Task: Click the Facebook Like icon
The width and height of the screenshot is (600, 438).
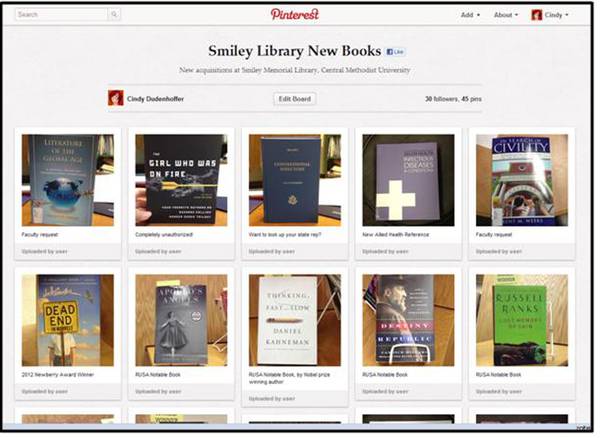Action: 395,52
